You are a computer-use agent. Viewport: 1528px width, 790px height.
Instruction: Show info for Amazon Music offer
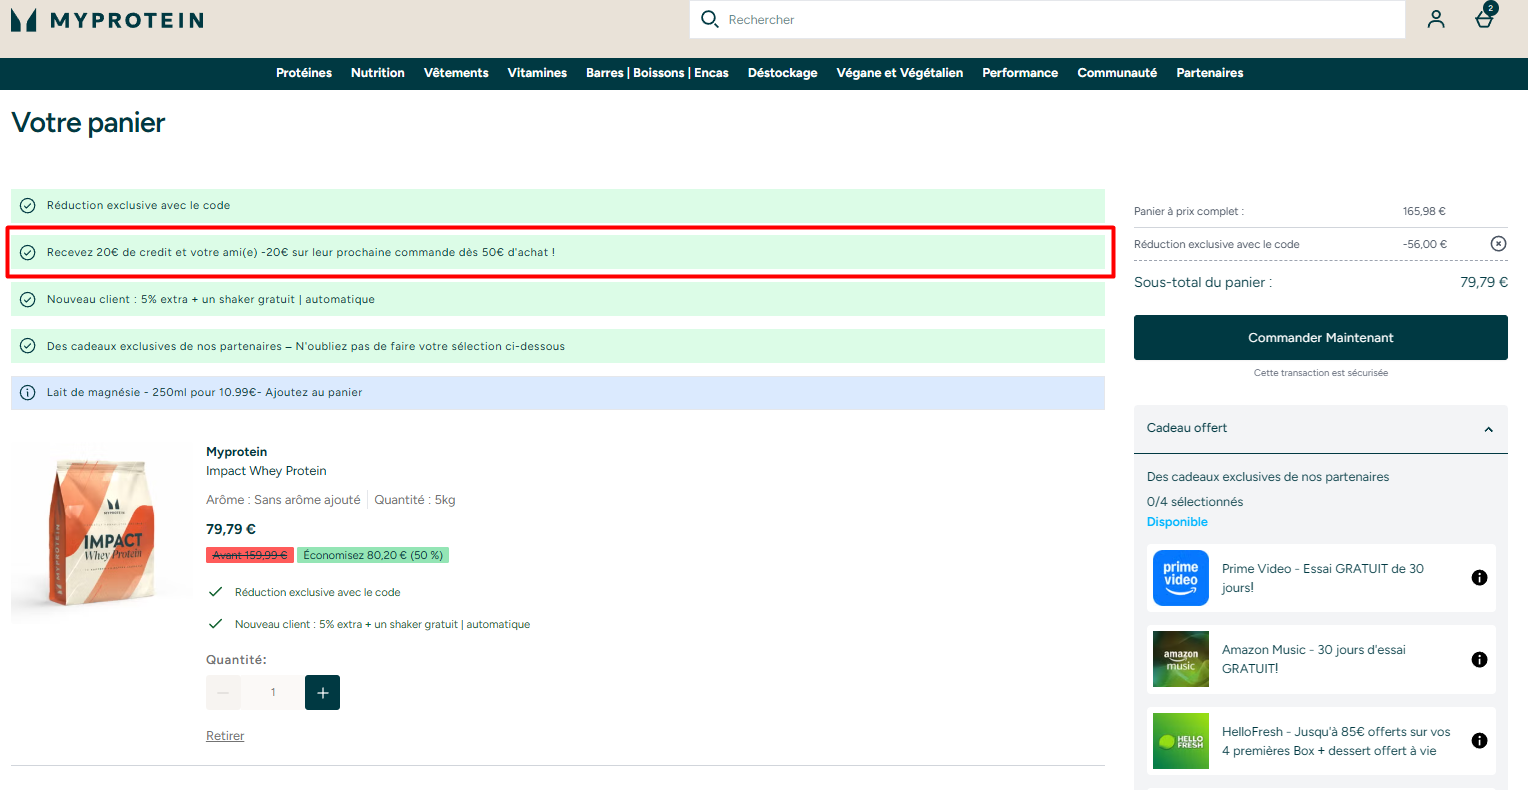pos(1479,660)
